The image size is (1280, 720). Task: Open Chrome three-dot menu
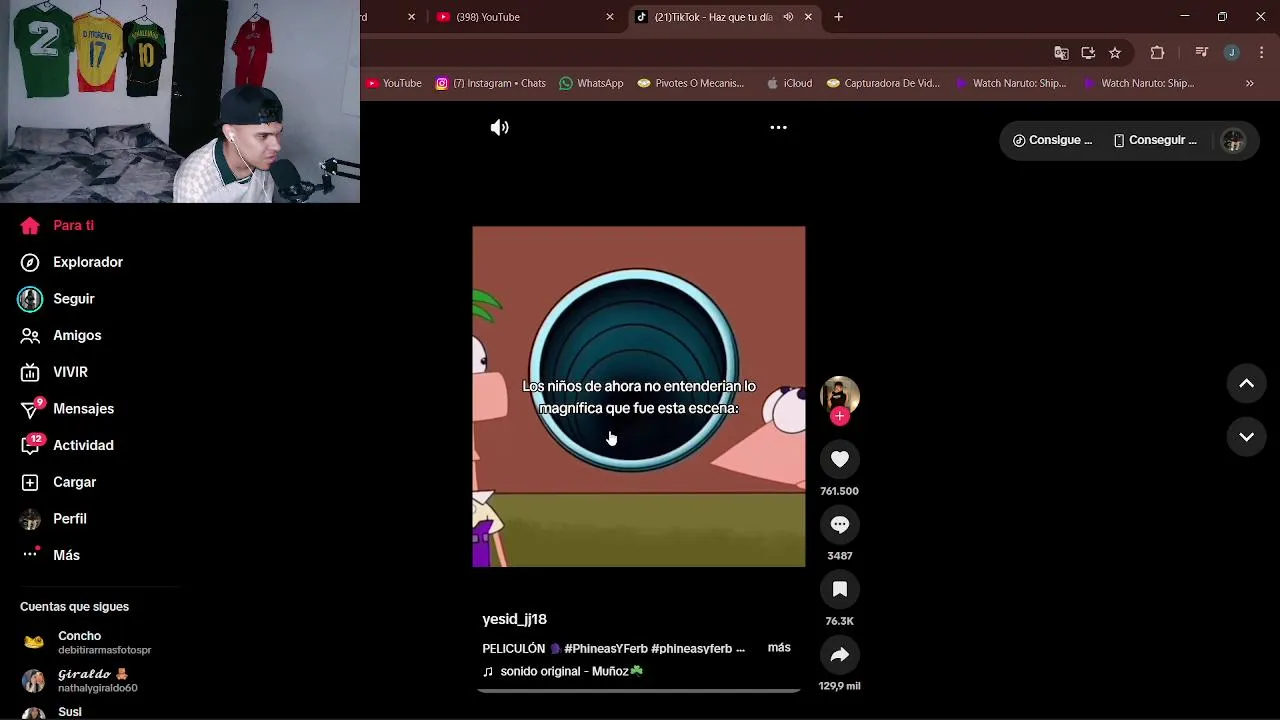click(x=1261, y=53)
